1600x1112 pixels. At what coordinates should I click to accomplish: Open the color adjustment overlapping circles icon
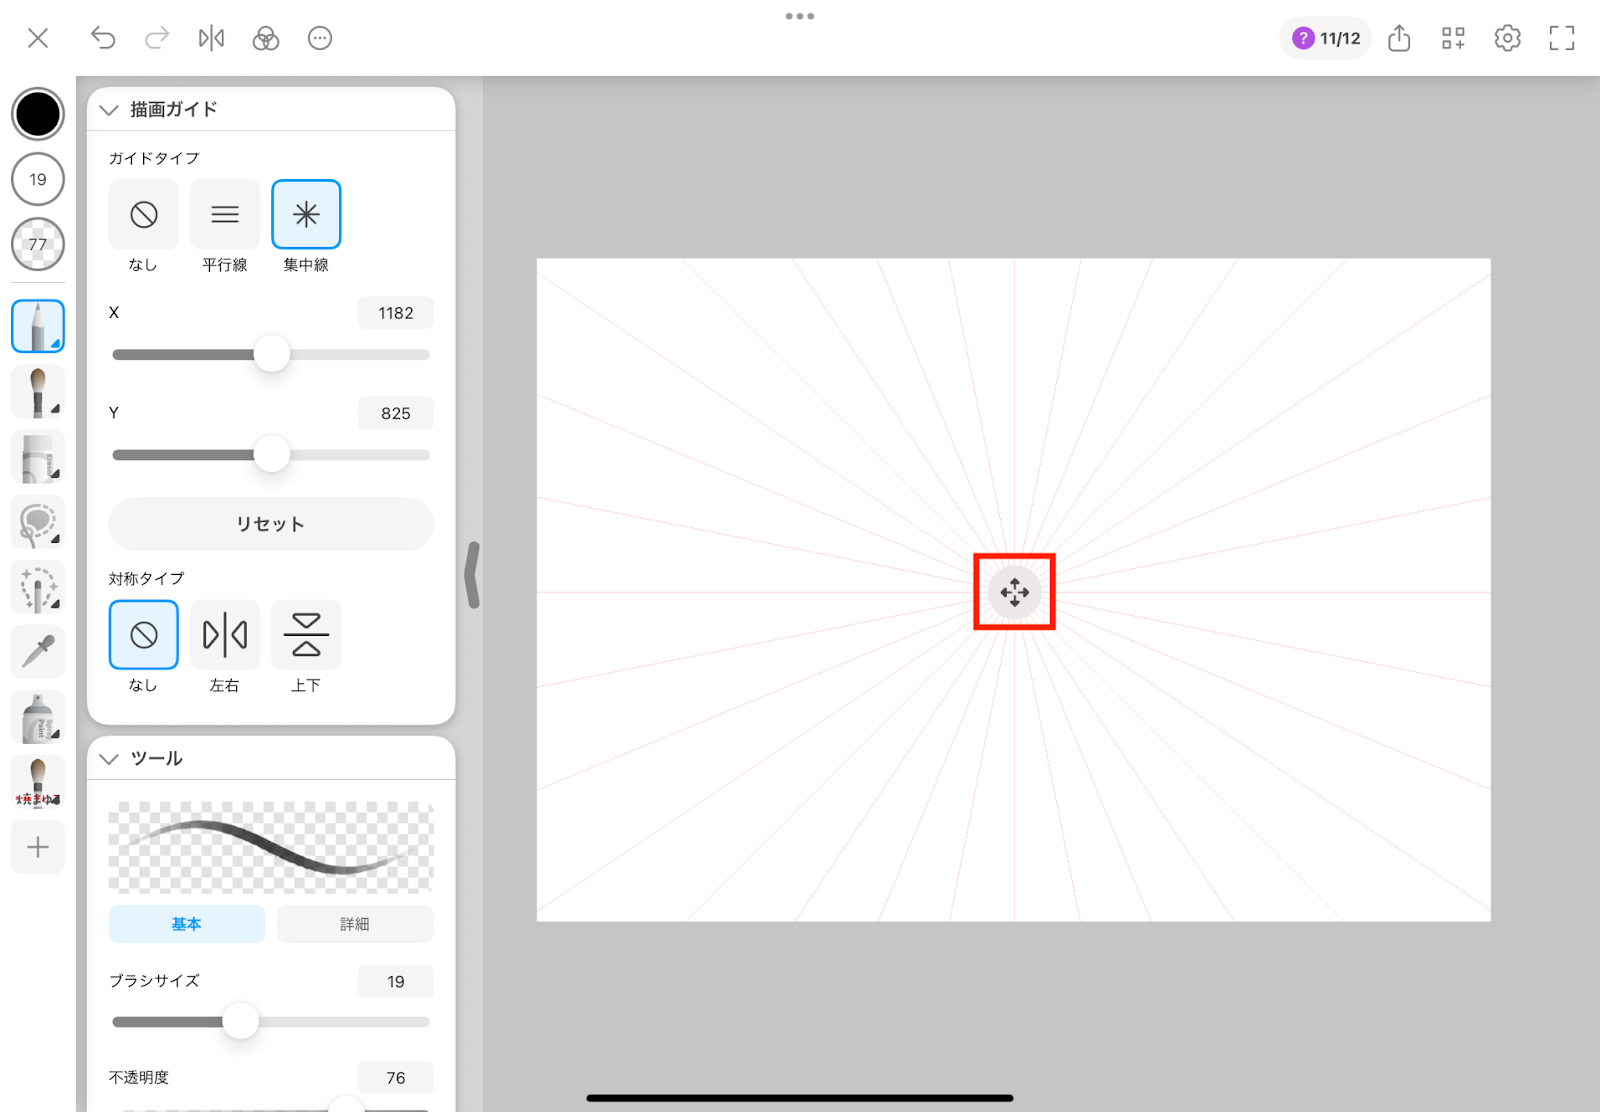coord(265,38)
